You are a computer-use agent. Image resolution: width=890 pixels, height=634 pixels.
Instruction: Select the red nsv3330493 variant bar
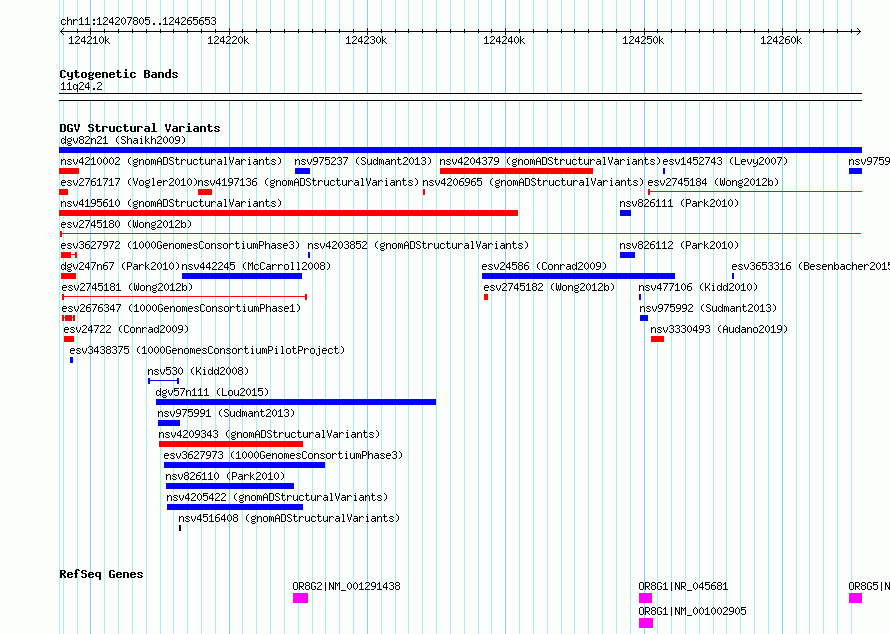click(x=657, y=339)
